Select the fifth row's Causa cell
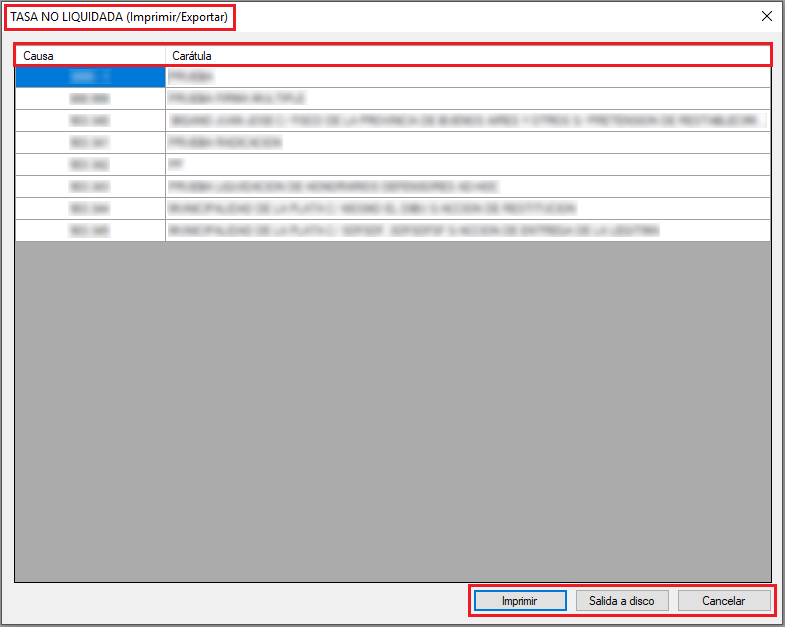 tap(89, 164)
